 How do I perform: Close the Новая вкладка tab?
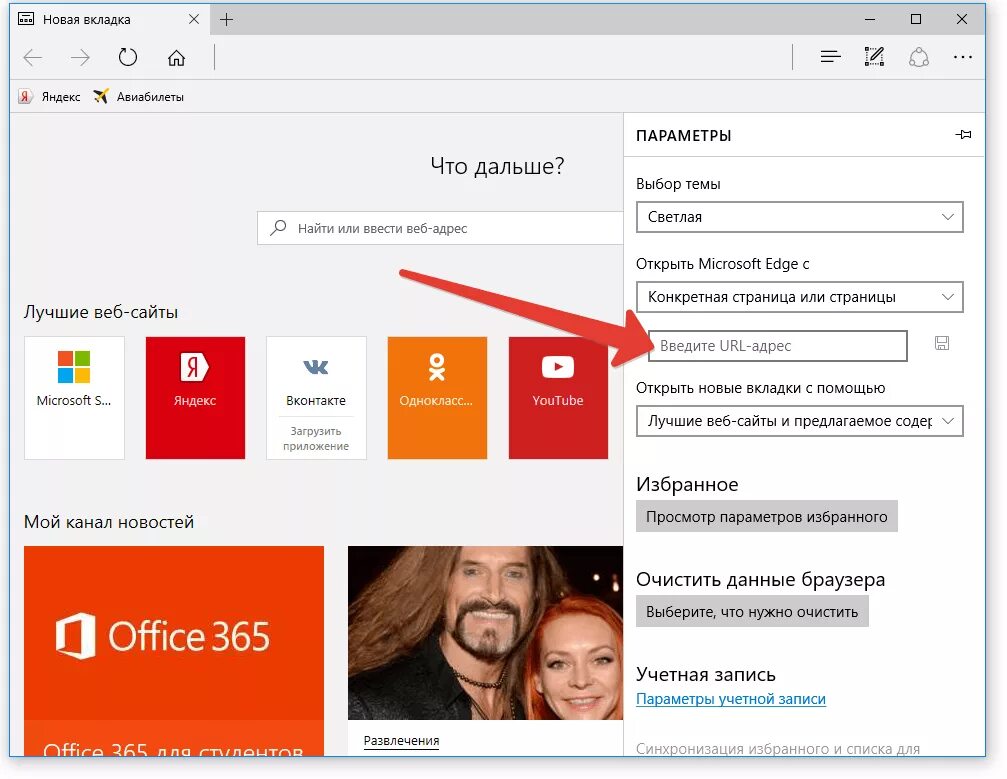tap(193, 19)
